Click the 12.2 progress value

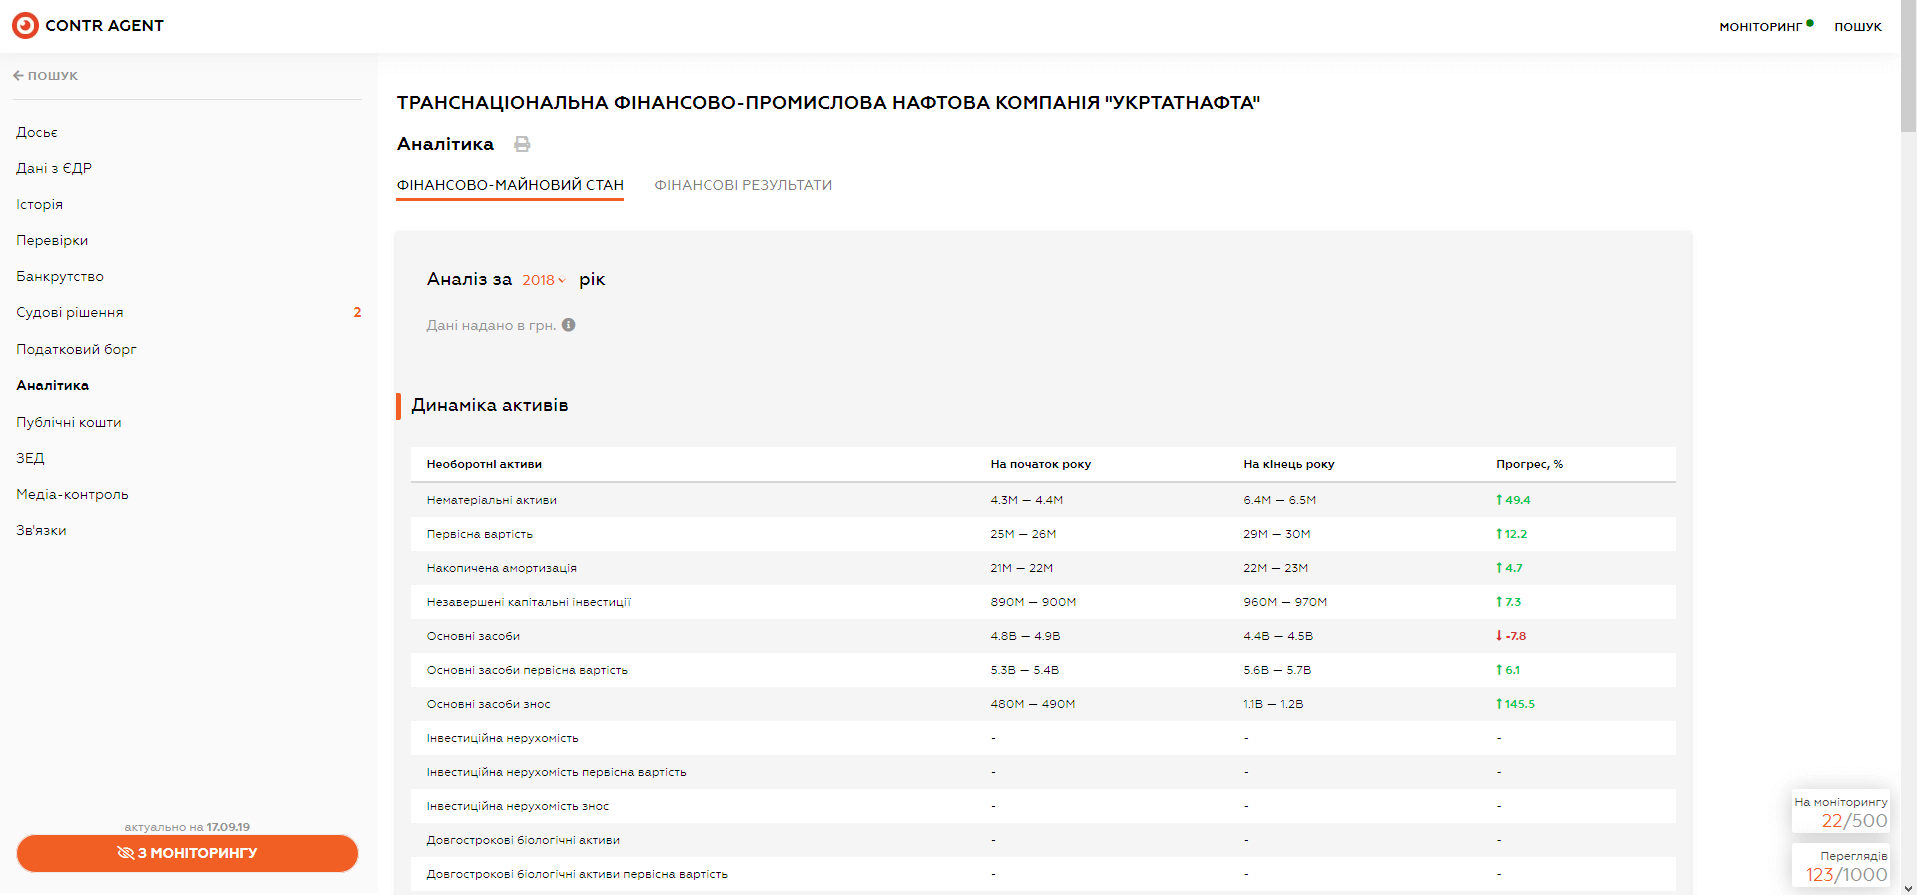click(x=1511, y=534)
